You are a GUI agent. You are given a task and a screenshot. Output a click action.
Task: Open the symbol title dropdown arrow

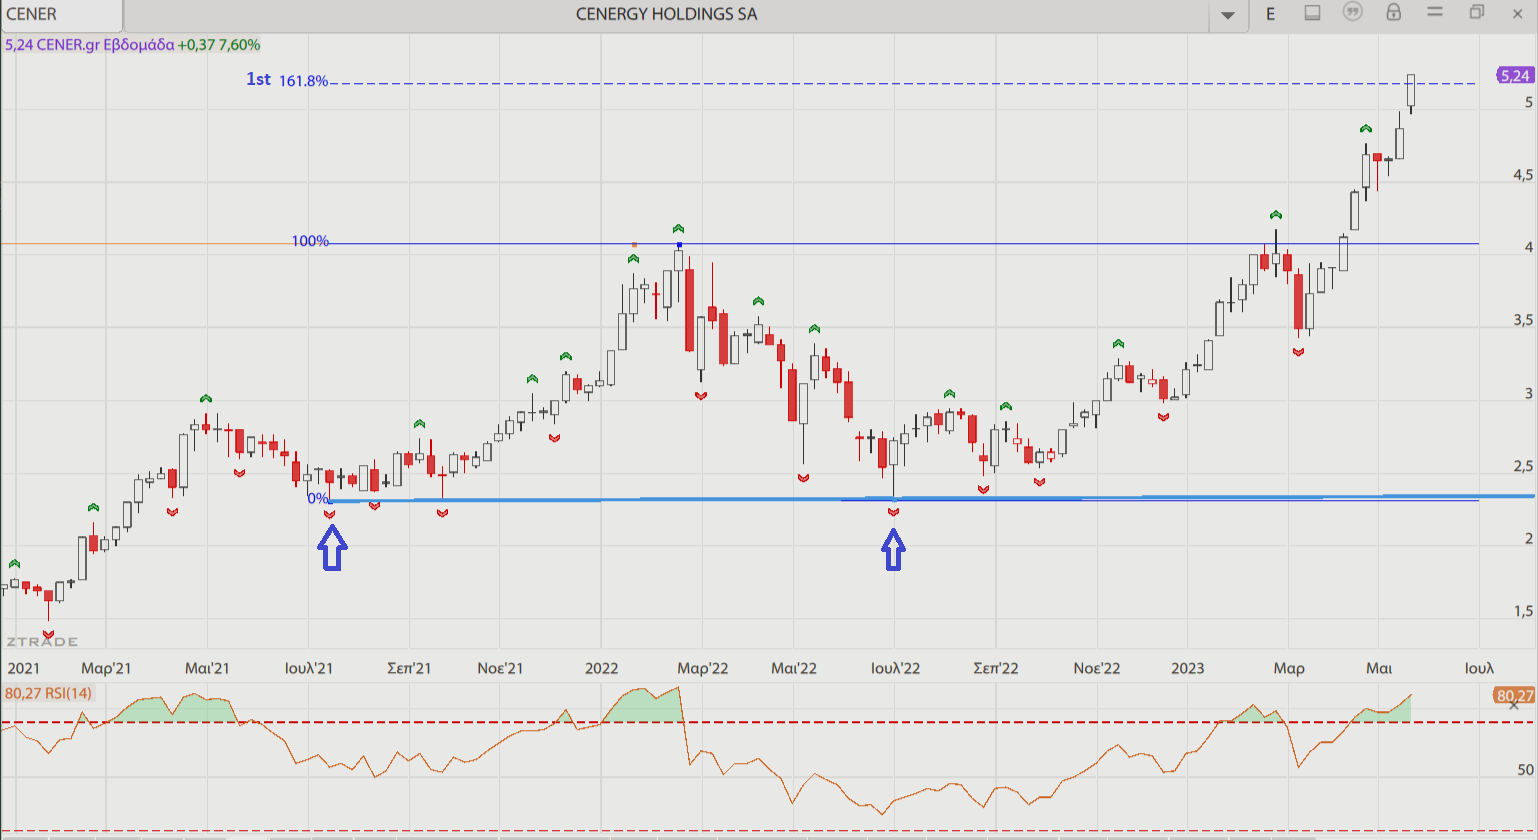click(1229, 15)
